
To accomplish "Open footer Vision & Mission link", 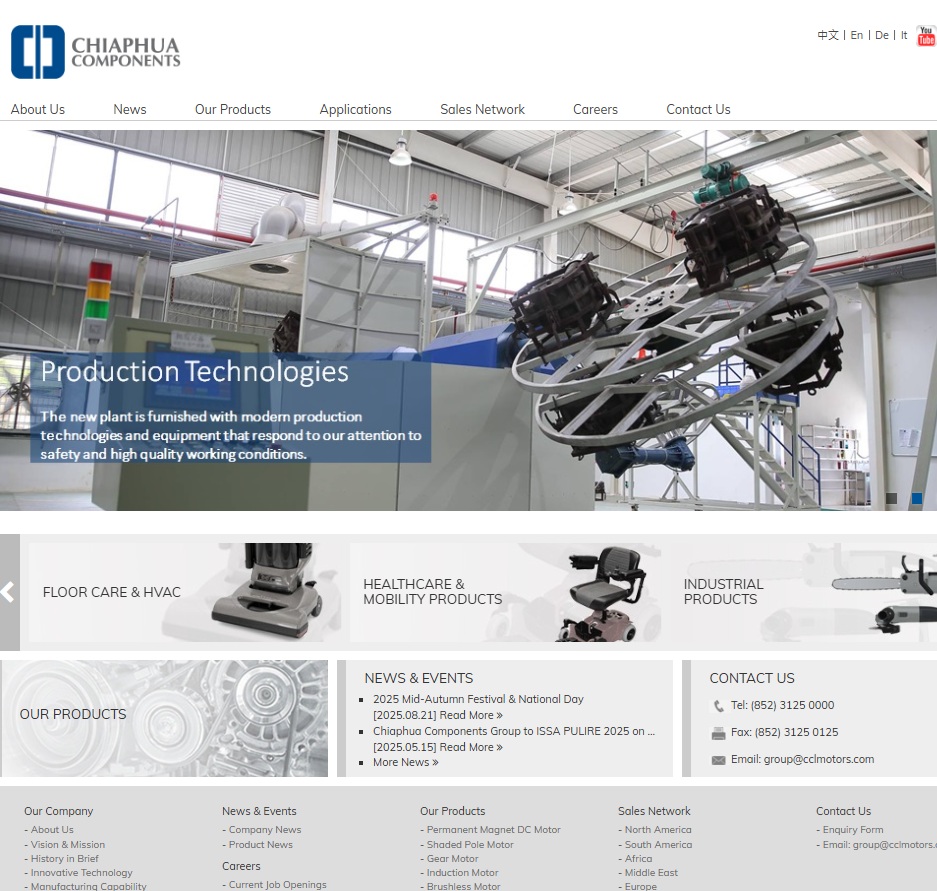I will coord(68,845).
